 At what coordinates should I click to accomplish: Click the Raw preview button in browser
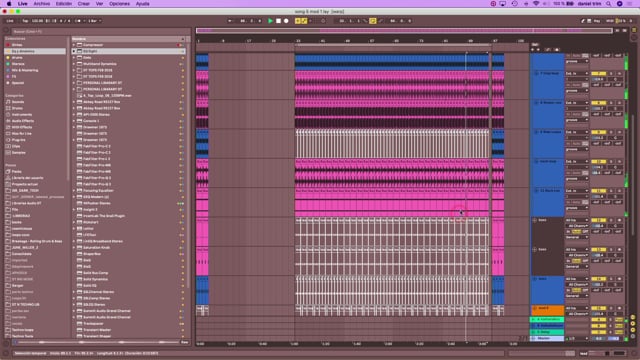point(184,342)
